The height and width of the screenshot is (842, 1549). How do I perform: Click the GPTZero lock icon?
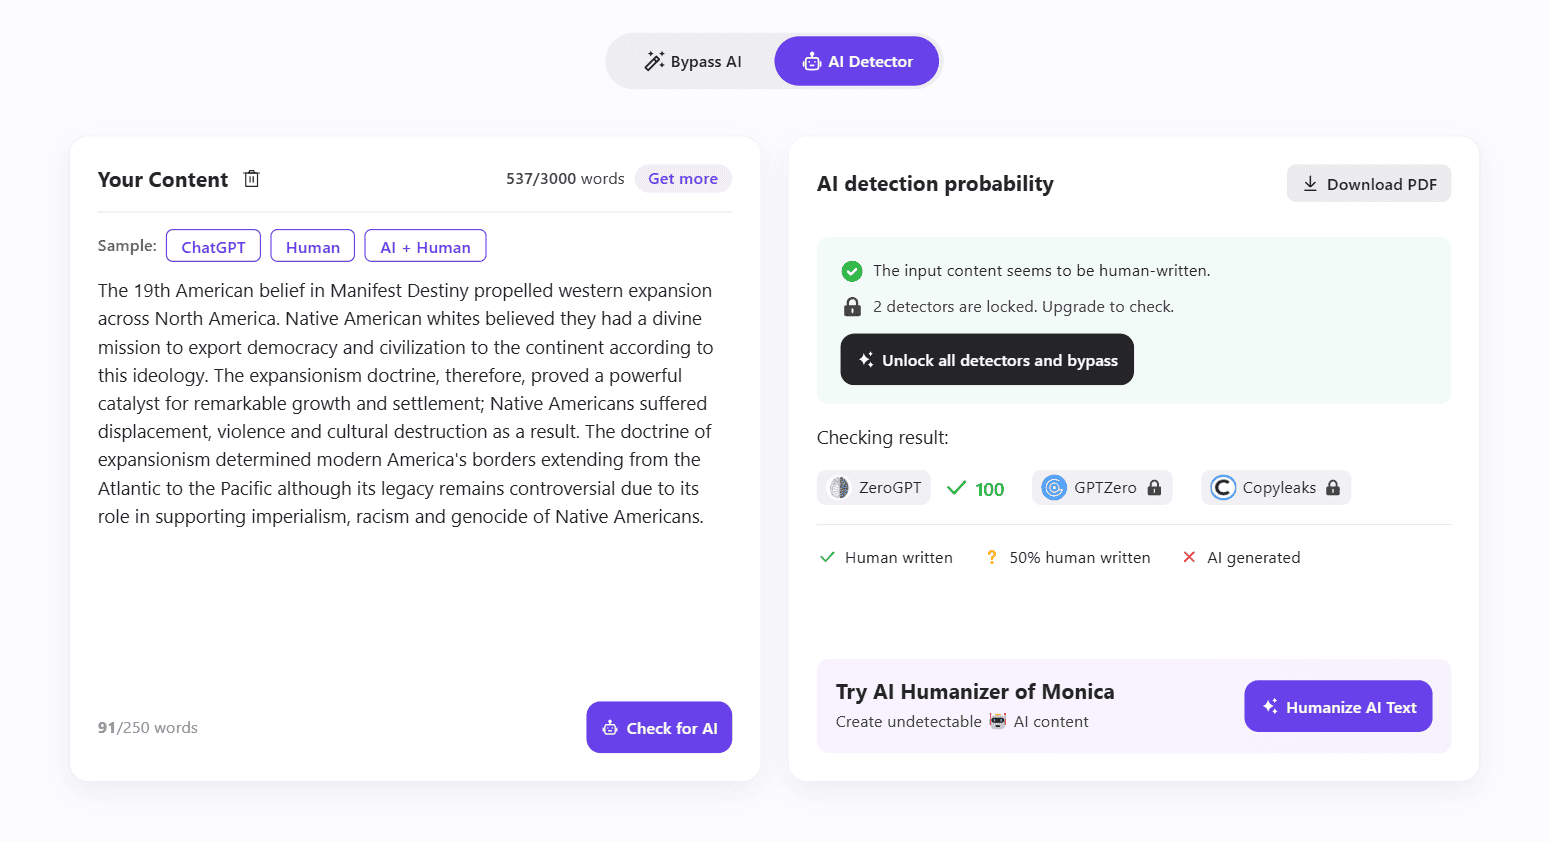click(x=1155, y=488)
